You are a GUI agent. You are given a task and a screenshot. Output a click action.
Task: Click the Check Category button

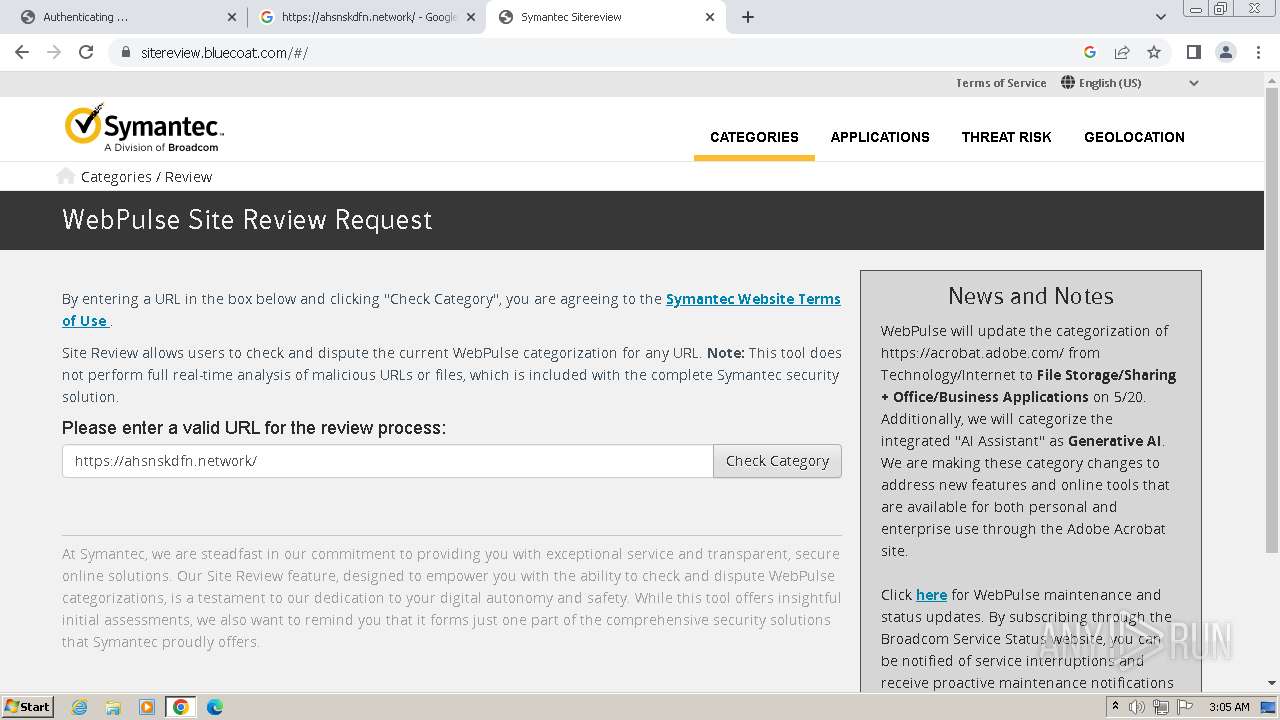click(777, 461)
